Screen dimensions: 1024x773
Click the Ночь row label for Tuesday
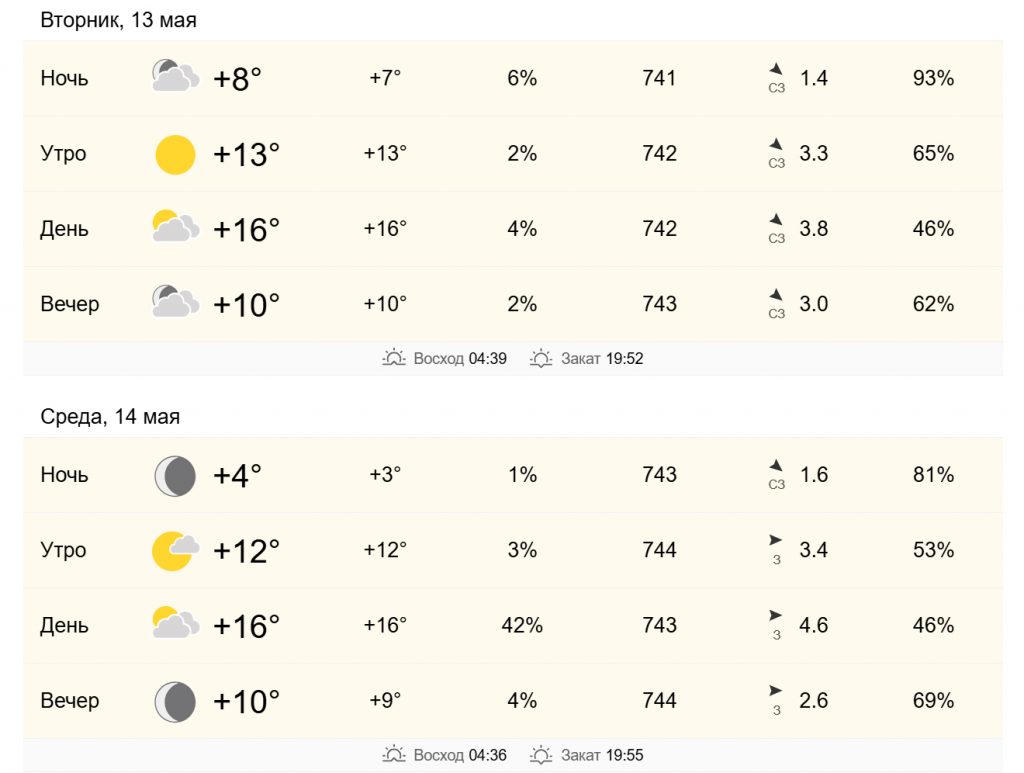(64, 78)
